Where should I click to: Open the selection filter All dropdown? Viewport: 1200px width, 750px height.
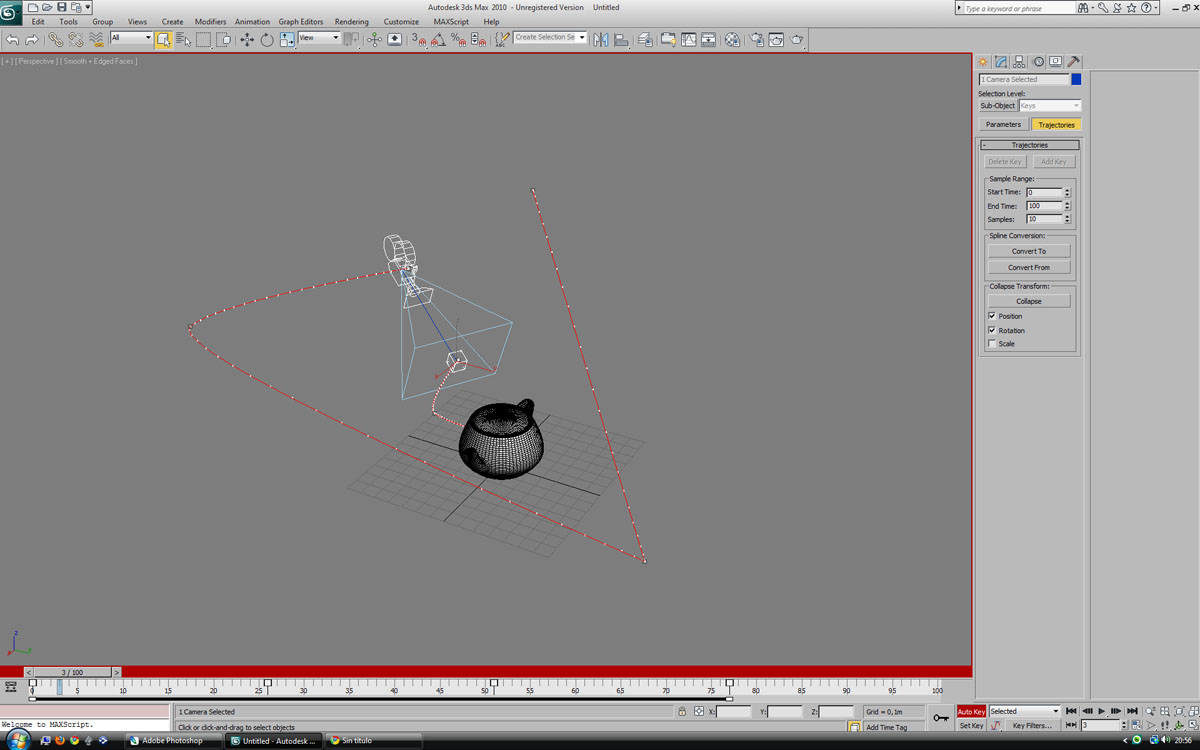coord(131,38)
